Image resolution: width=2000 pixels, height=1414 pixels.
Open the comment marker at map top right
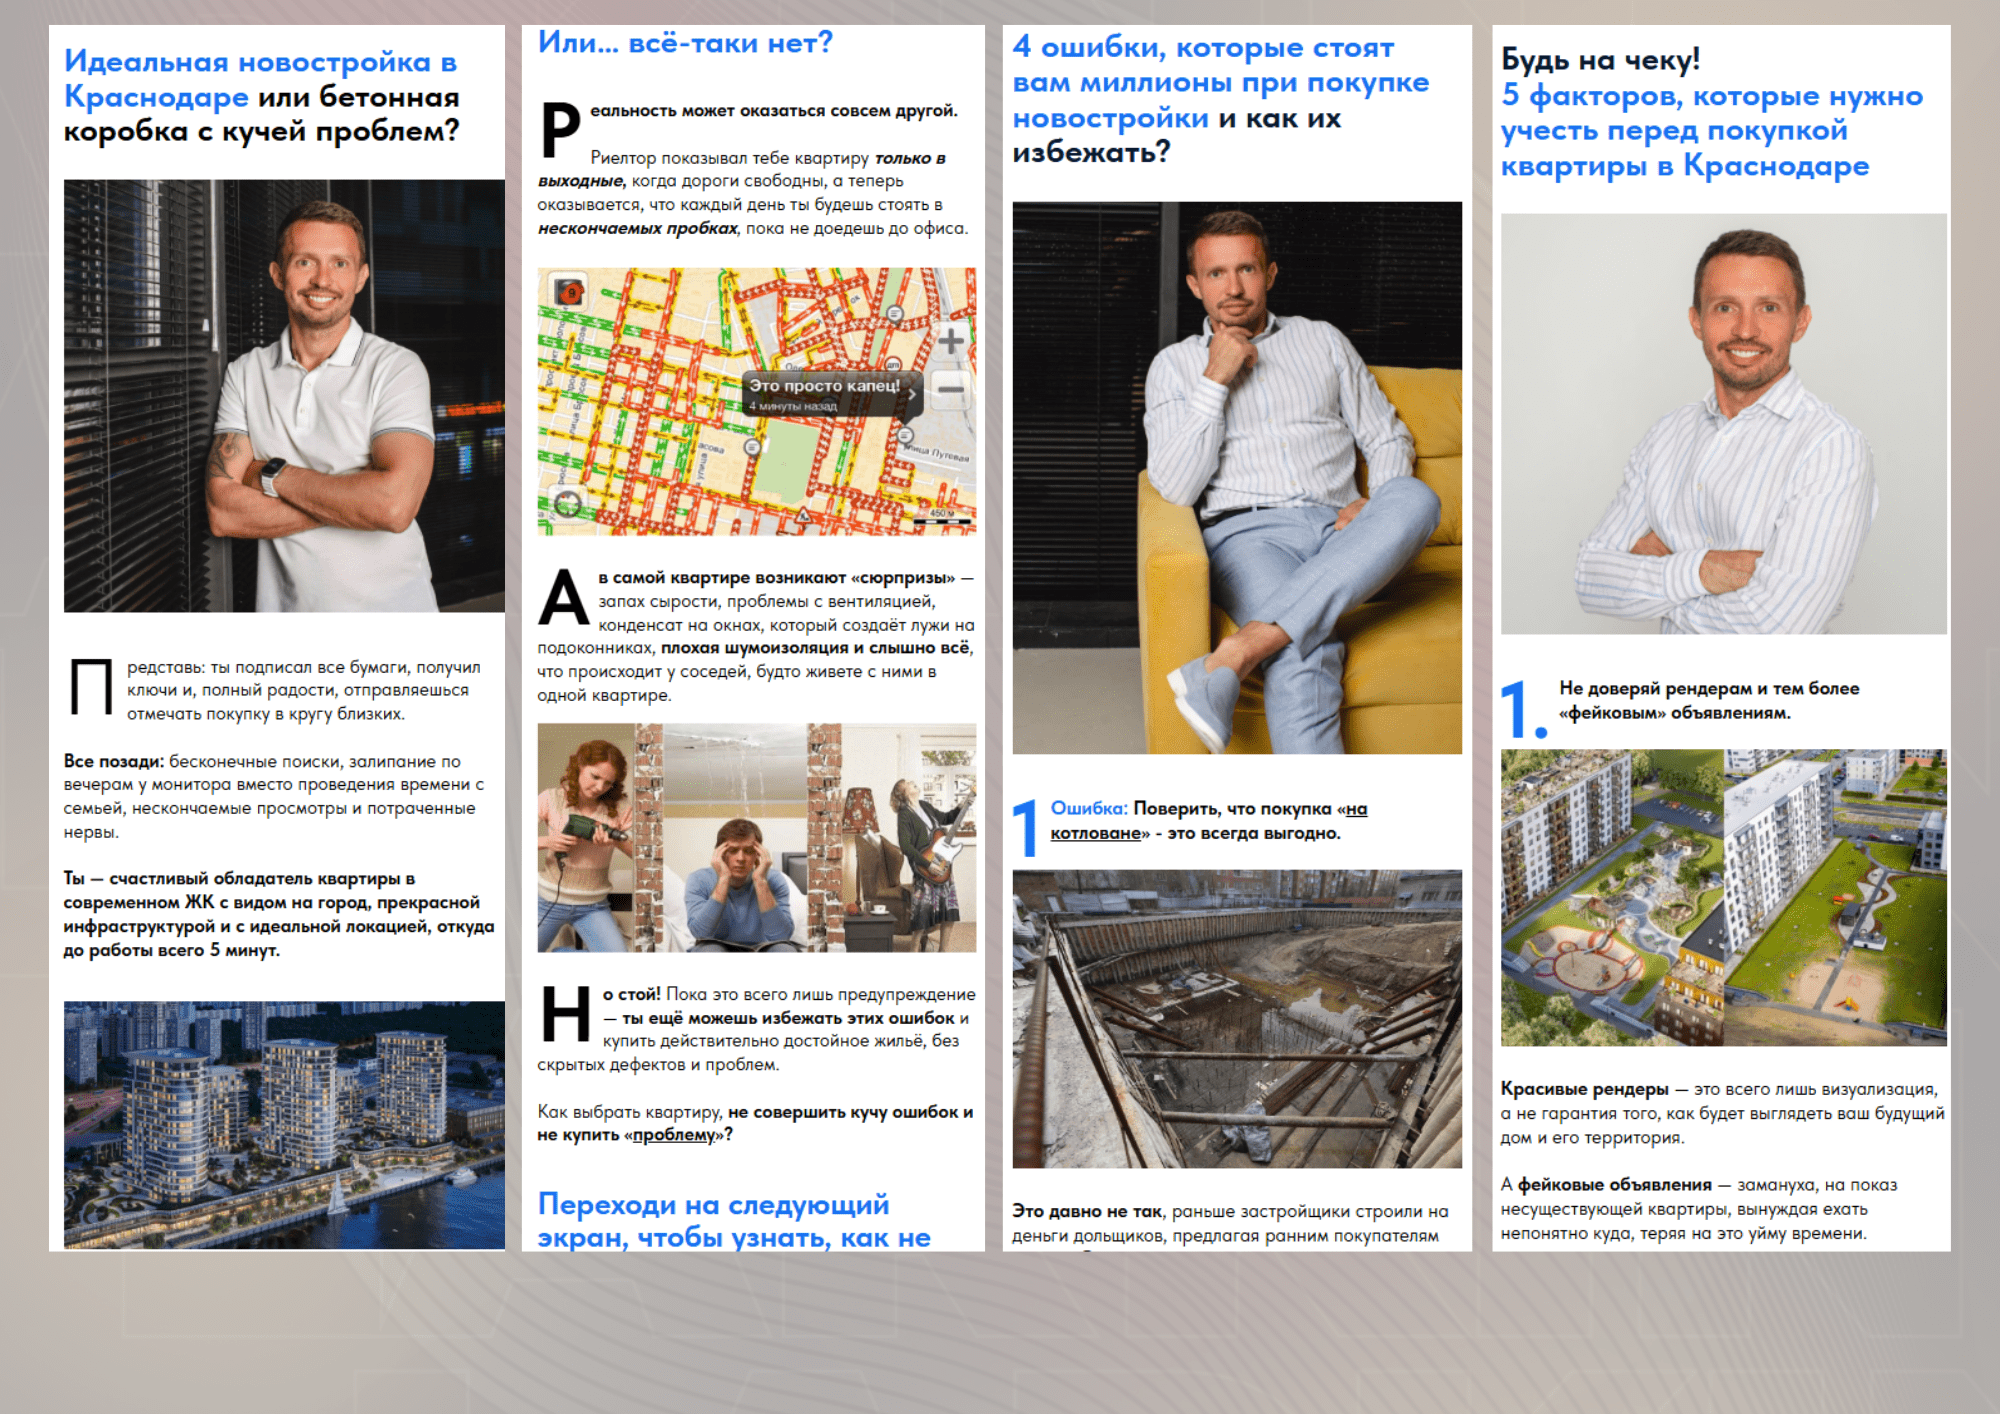click(x=895, y=315)
